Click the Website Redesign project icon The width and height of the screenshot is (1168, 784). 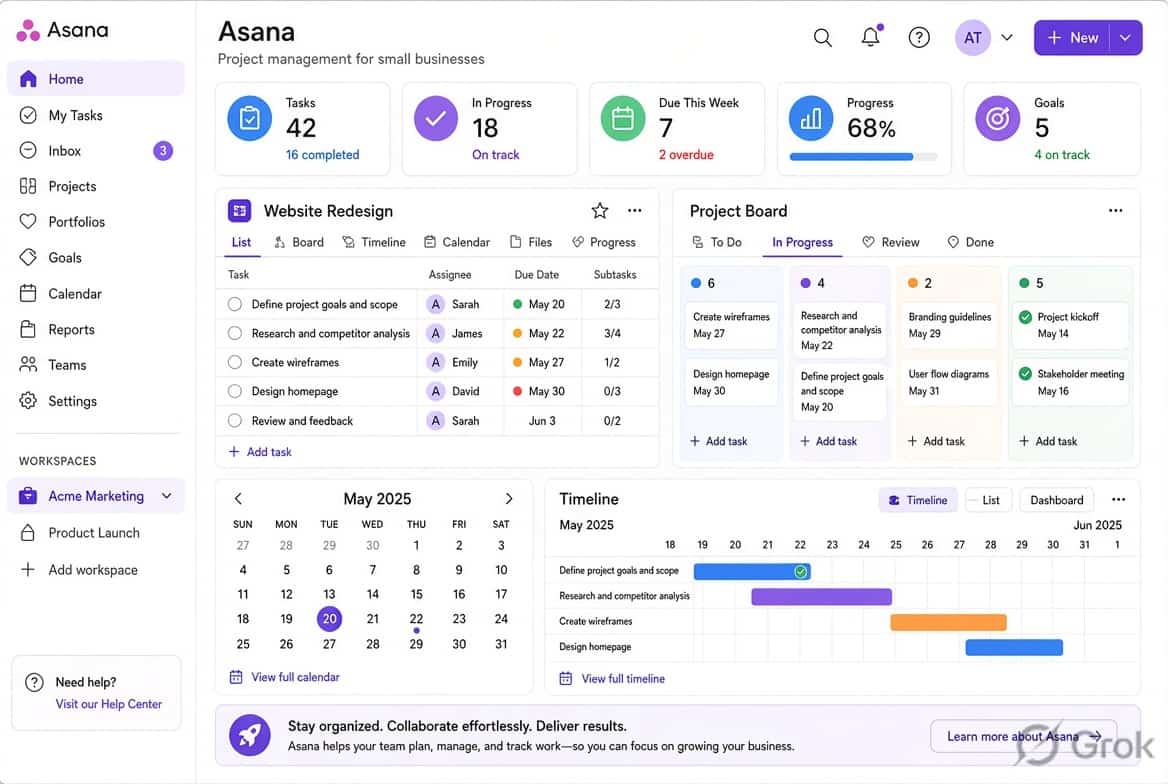(239, 211)
